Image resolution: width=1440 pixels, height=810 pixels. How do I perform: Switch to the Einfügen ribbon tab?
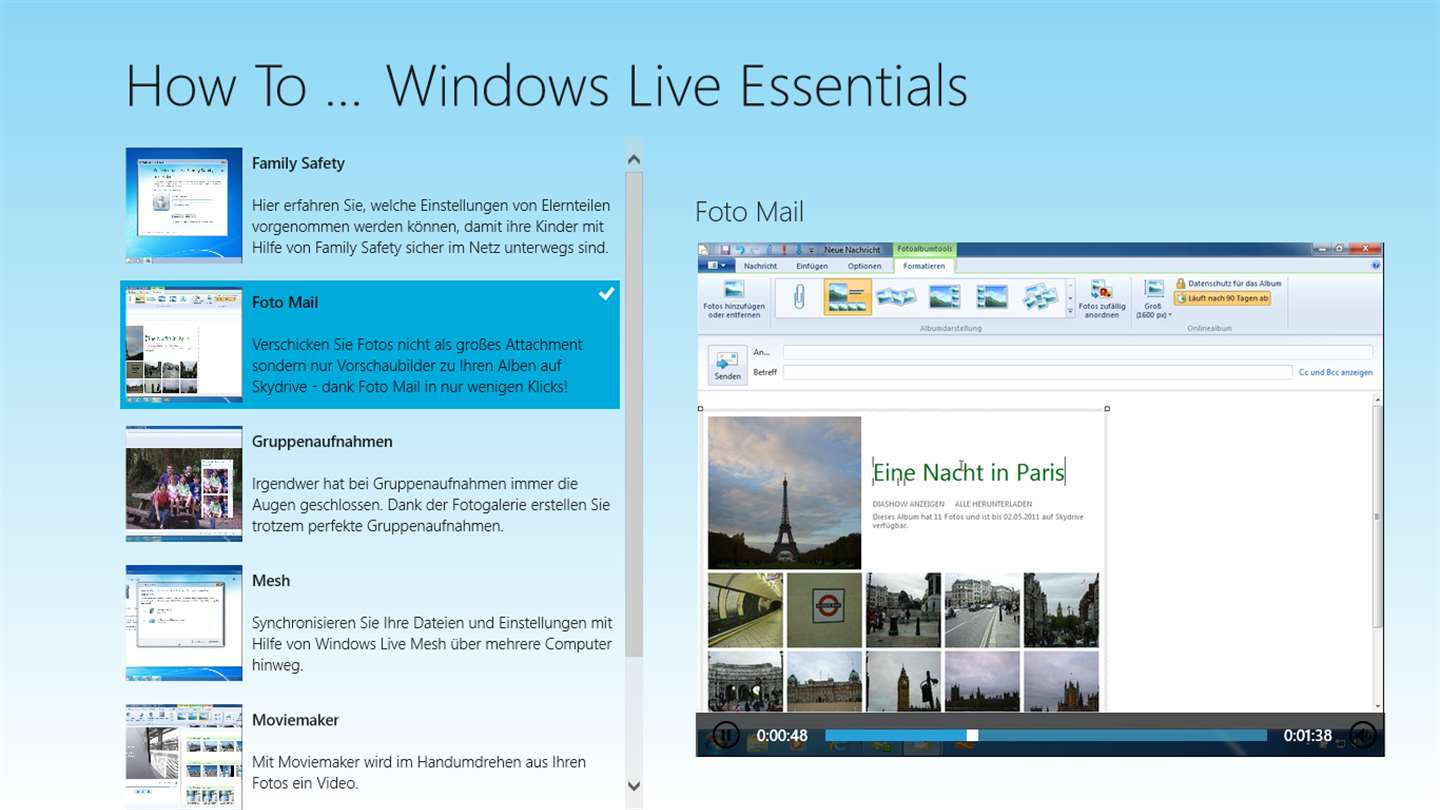812,266
